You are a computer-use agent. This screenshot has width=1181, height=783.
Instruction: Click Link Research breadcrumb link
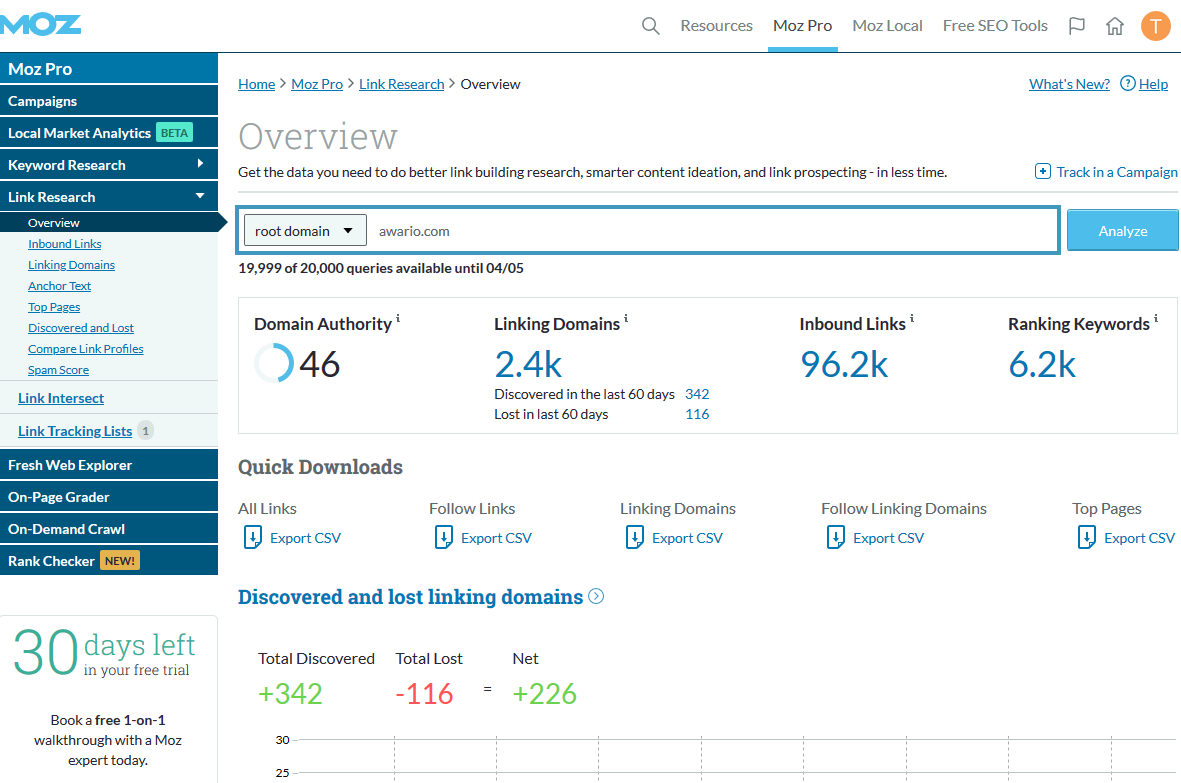pyautogui.click(x=401, y=84)
